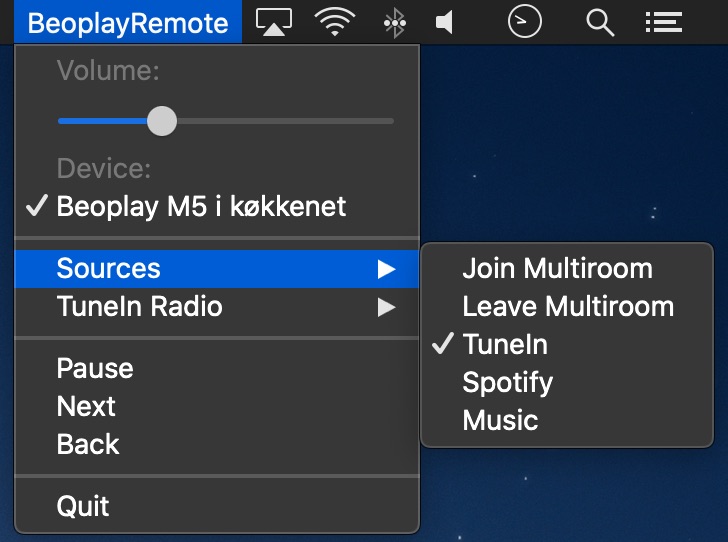Choose Join Multiroom

[567, 269]
